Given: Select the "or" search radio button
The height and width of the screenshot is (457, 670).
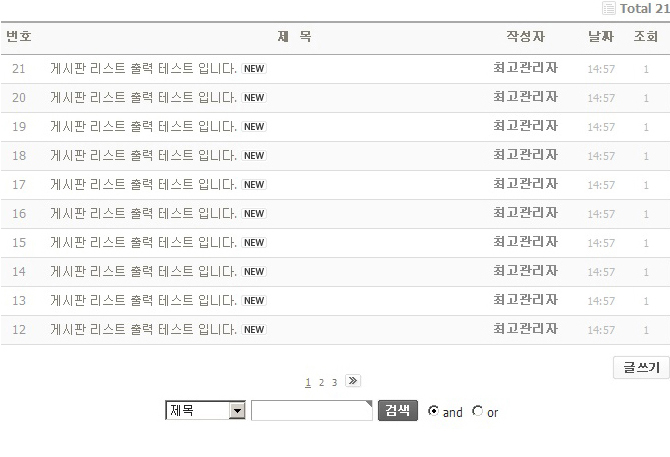Looking at the screenshot, I should pyautogui.click(x=477, y=411).
